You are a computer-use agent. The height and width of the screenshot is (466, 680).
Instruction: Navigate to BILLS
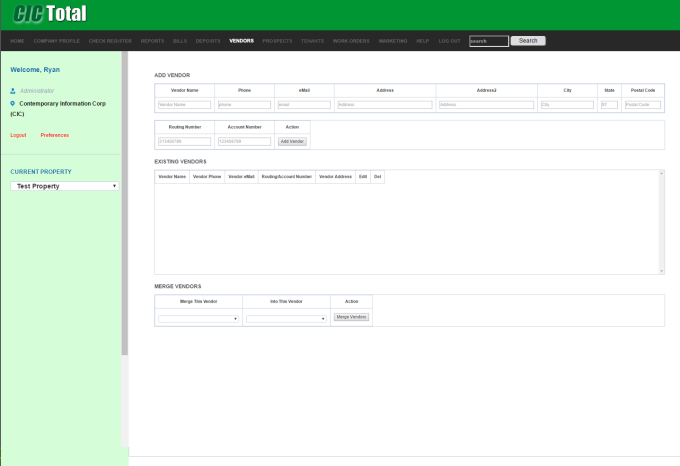180,41
